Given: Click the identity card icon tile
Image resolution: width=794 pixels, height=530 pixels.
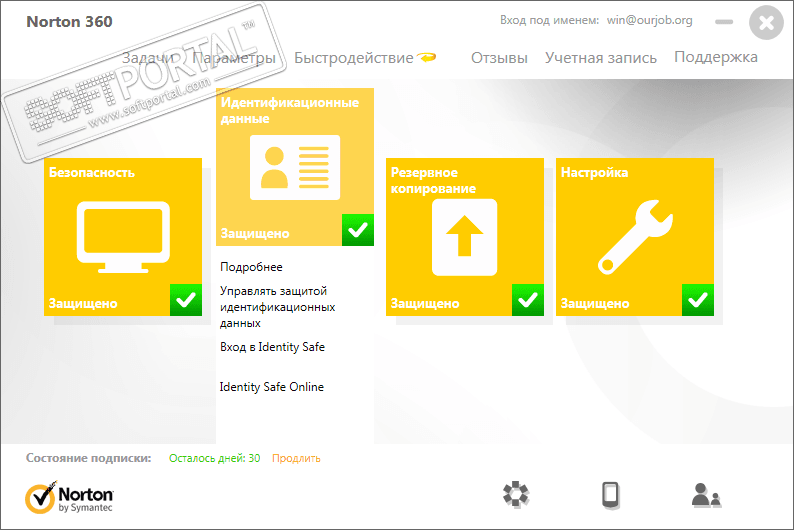Looking at the screenshot, I should click(295, 167).
